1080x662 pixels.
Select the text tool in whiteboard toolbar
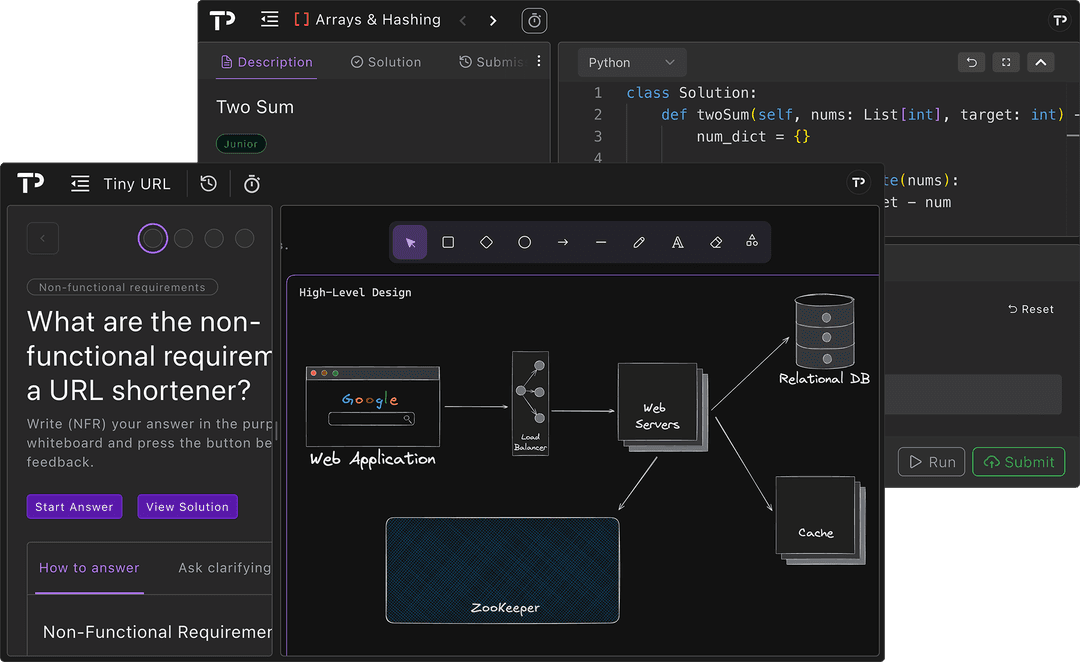coord(677,242)
